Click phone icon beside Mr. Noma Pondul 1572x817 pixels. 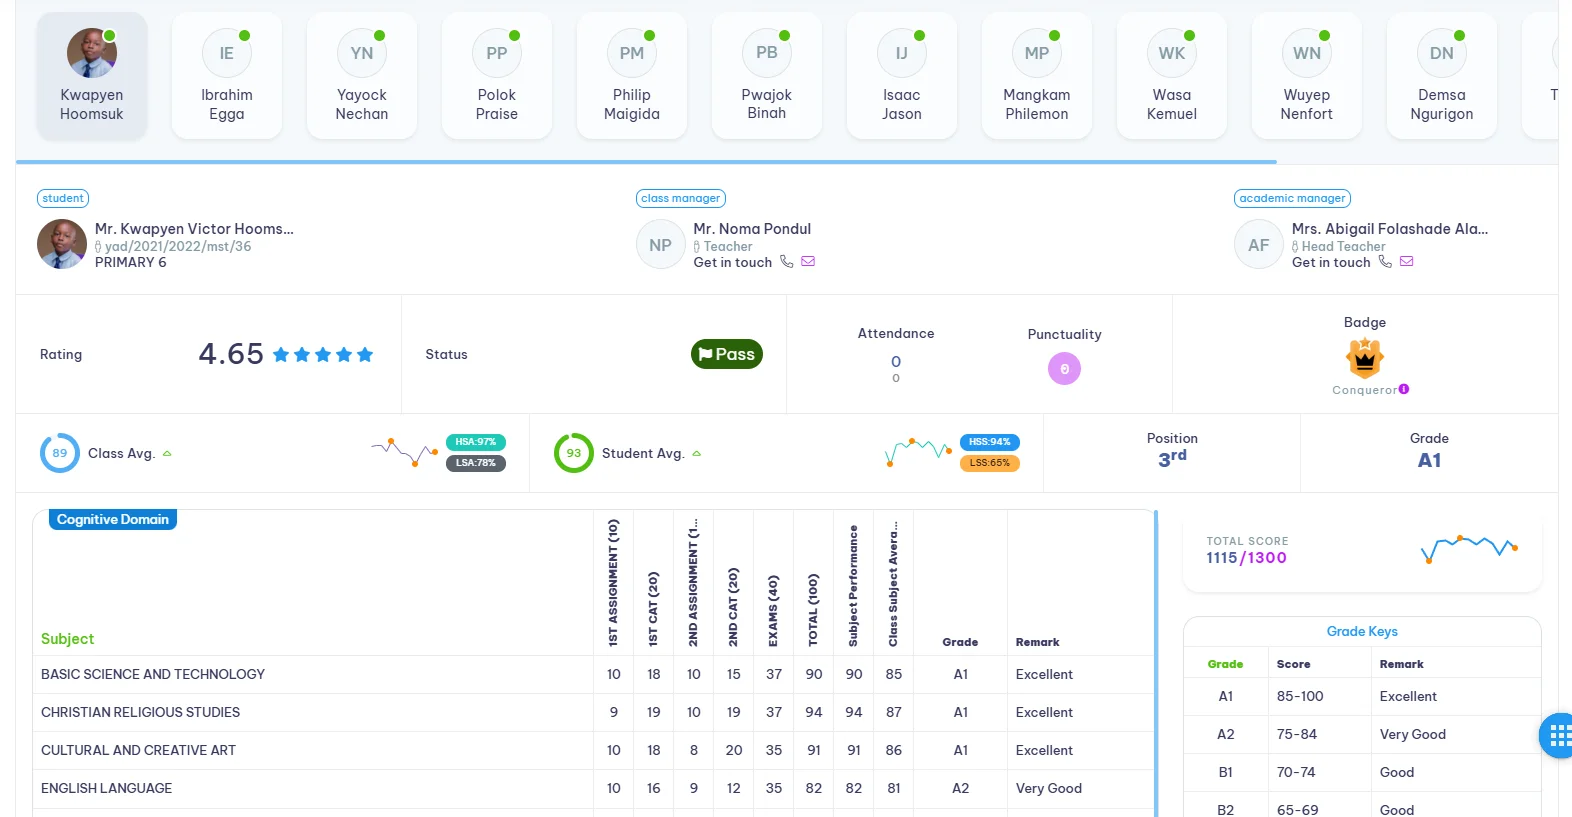point(787,262)
